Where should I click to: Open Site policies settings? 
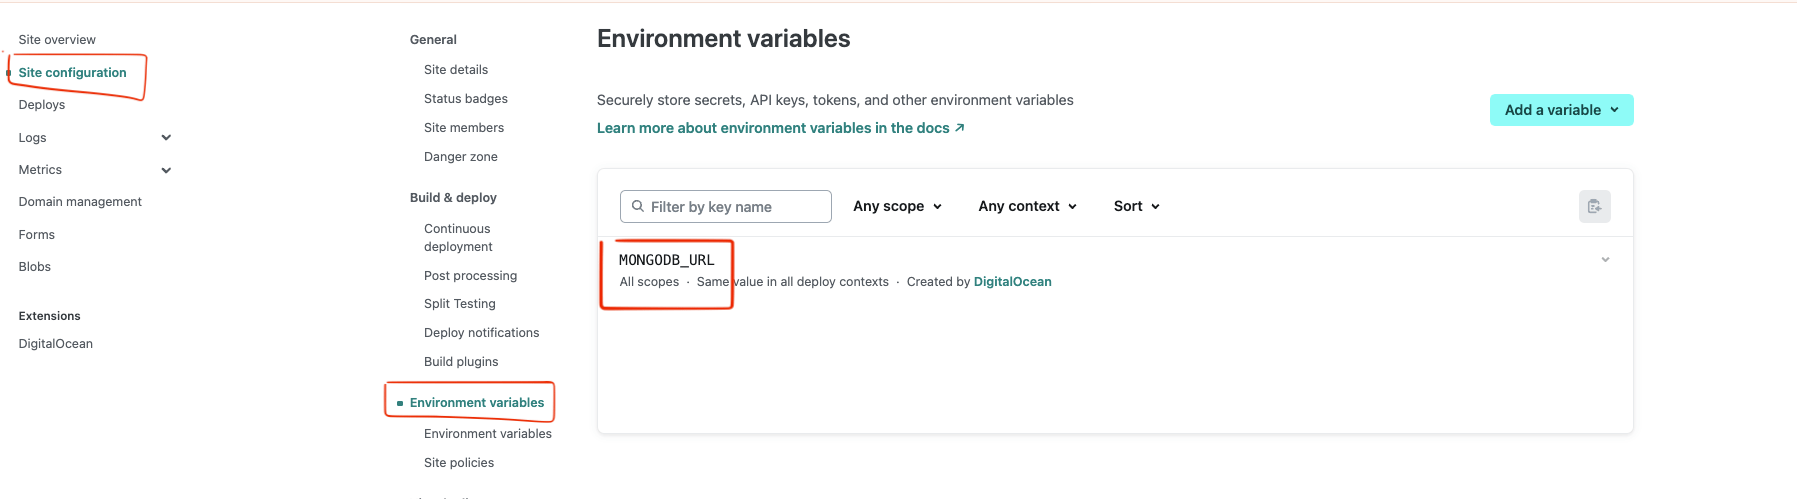[x=459, y=463]
